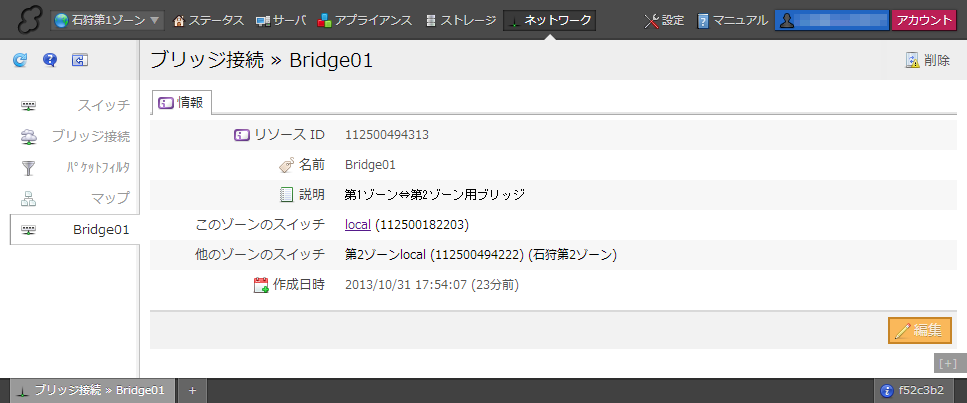Follow the local switch link
Image resolution: width=967 pixels, height=403 pixels.
[x=358, y=224]
